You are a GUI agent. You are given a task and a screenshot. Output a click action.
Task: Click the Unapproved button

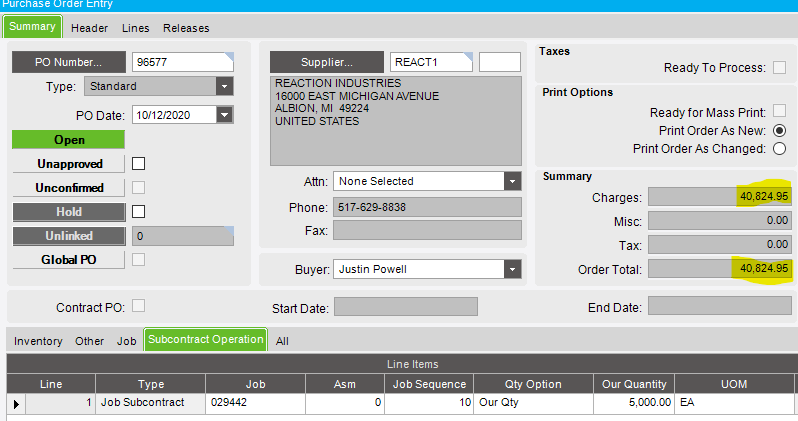[69, 164]
